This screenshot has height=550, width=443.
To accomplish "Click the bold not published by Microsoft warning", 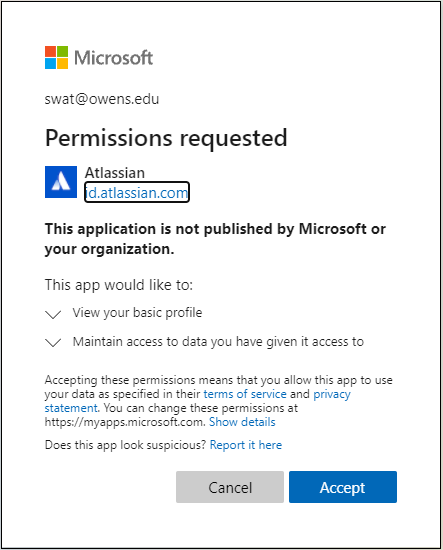I will point(215,239).
